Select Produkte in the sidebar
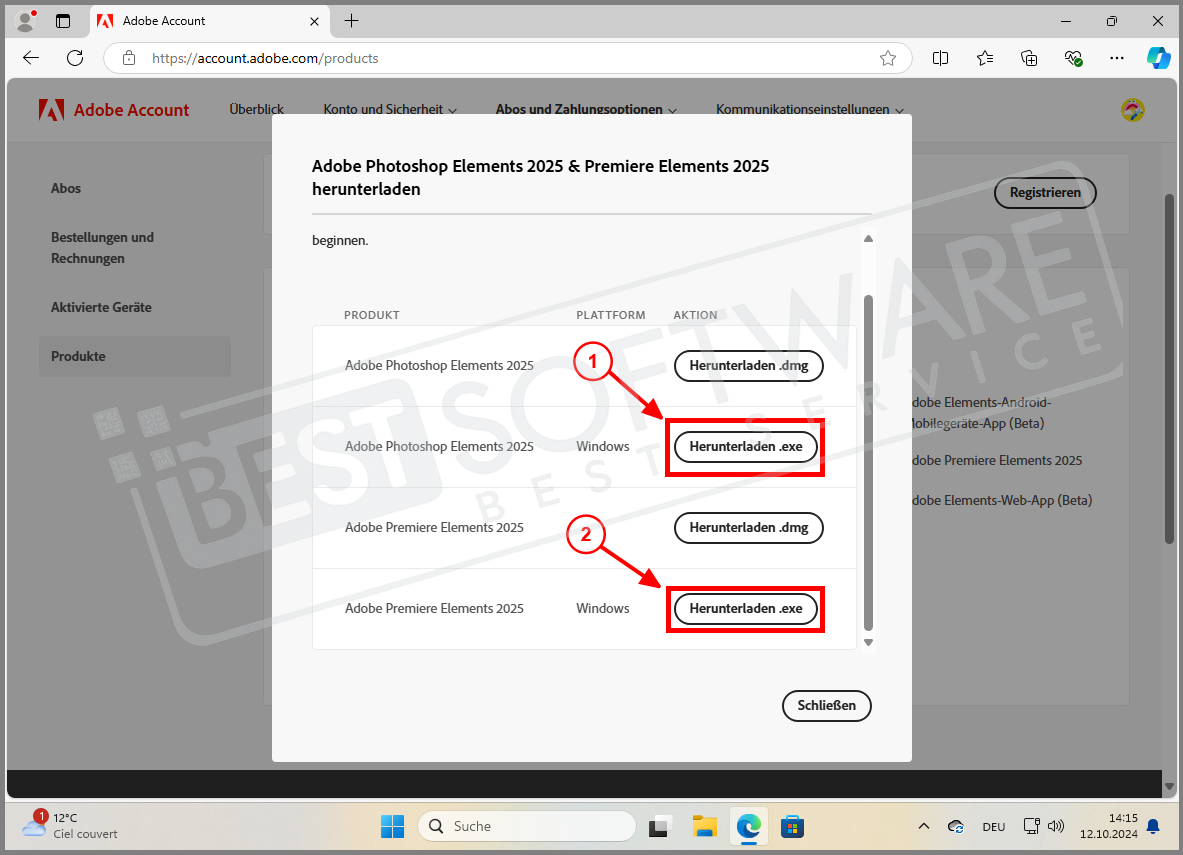This screenshot has height=855, width=1183. (135, 356)
